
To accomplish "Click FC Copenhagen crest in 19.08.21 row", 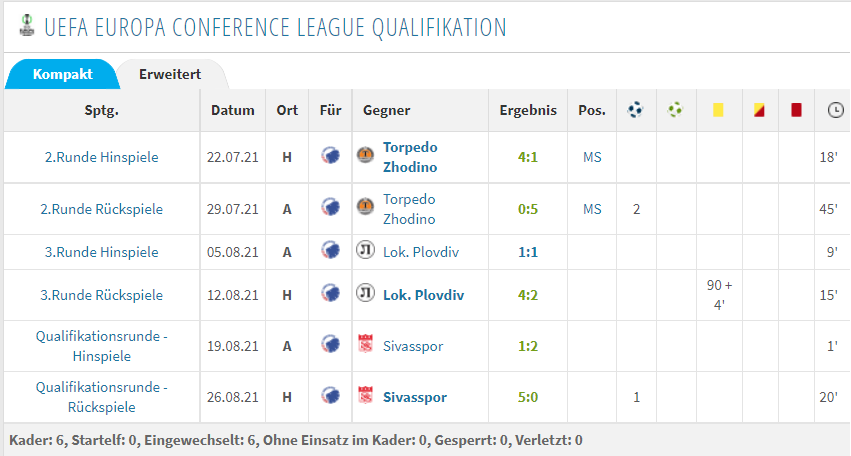I will click(x=331, y=345).
